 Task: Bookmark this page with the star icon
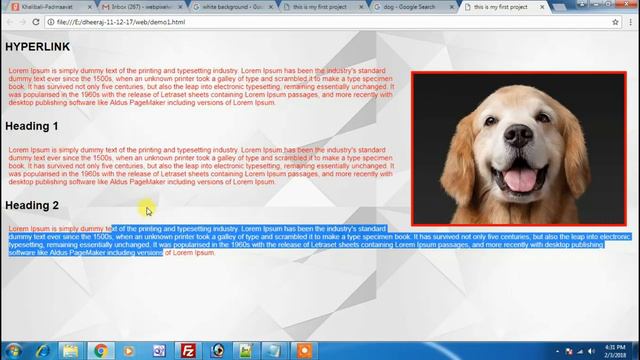[615, 22]
